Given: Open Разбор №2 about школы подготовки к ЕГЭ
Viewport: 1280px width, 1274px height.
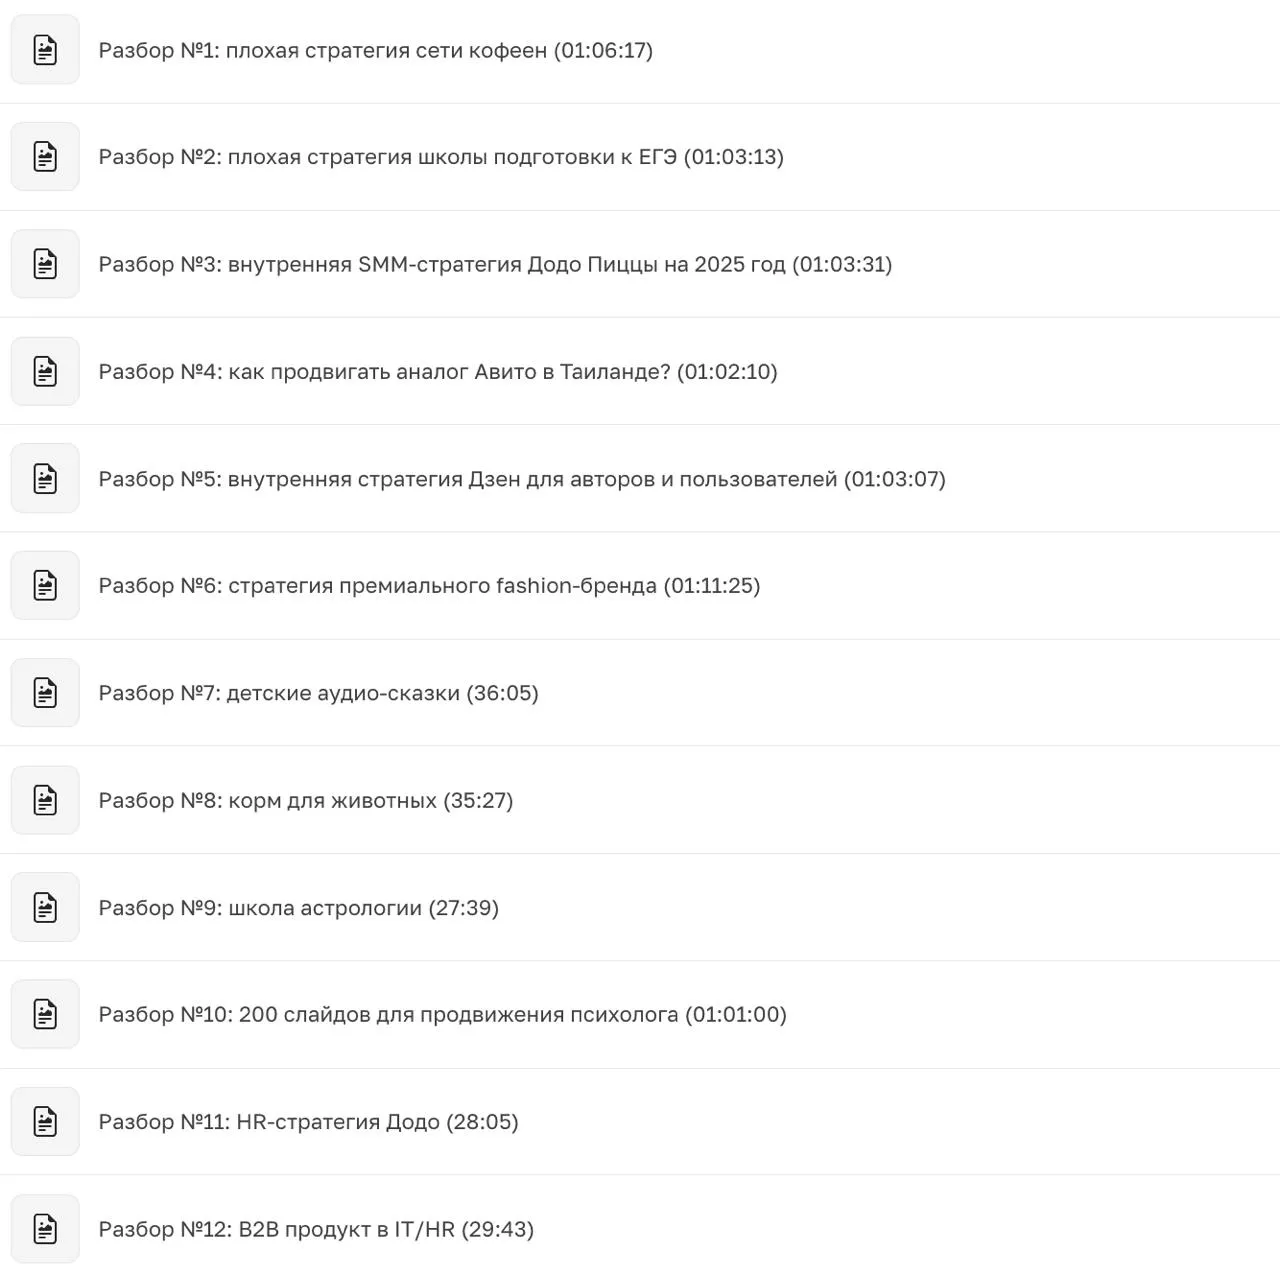Looking at the screenshot, I should [x=441, y=157].
